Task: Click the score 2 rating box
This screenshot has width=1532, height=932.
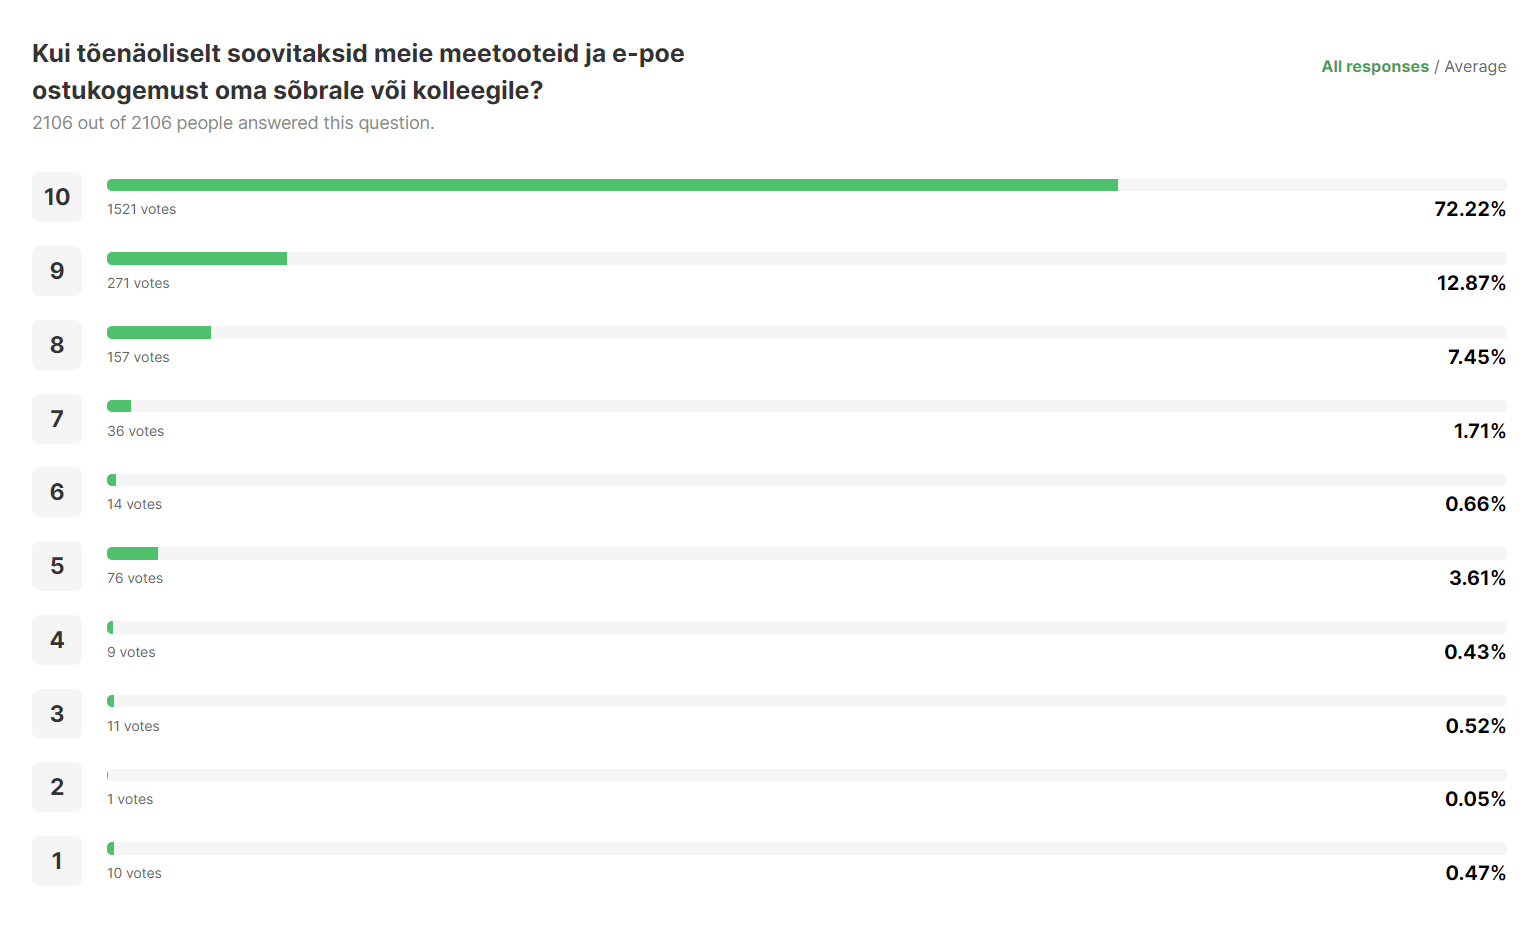Action: (57, 787)
